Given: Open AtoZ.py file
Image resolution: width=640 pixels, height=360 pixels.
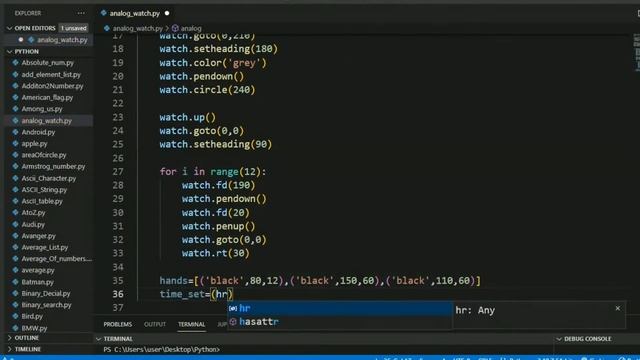Looking at the screenshot, I should [x=33, y=213].
